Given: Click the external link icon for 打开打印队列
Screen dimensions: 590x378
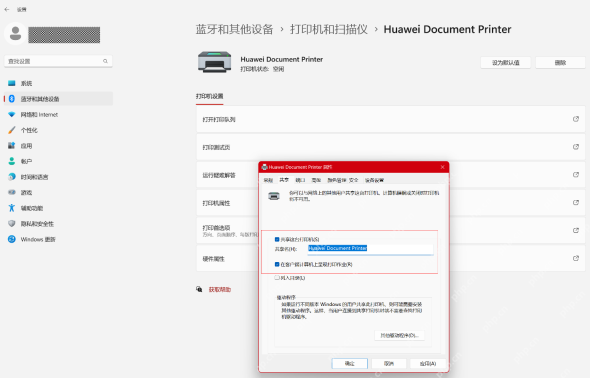Looking at the screenshot, I should 576,119.
